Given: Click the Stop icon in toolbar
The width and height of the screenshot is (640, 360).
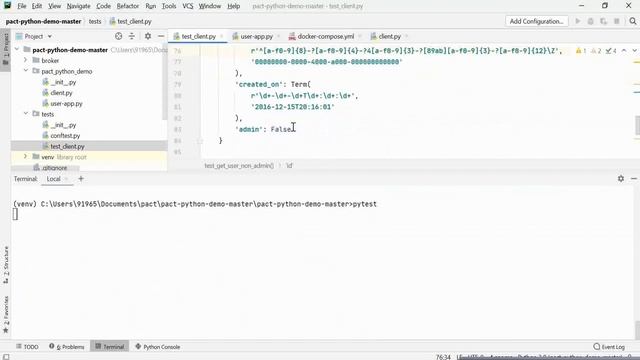Looking at the screenshot, I should [x=617, y=21].
